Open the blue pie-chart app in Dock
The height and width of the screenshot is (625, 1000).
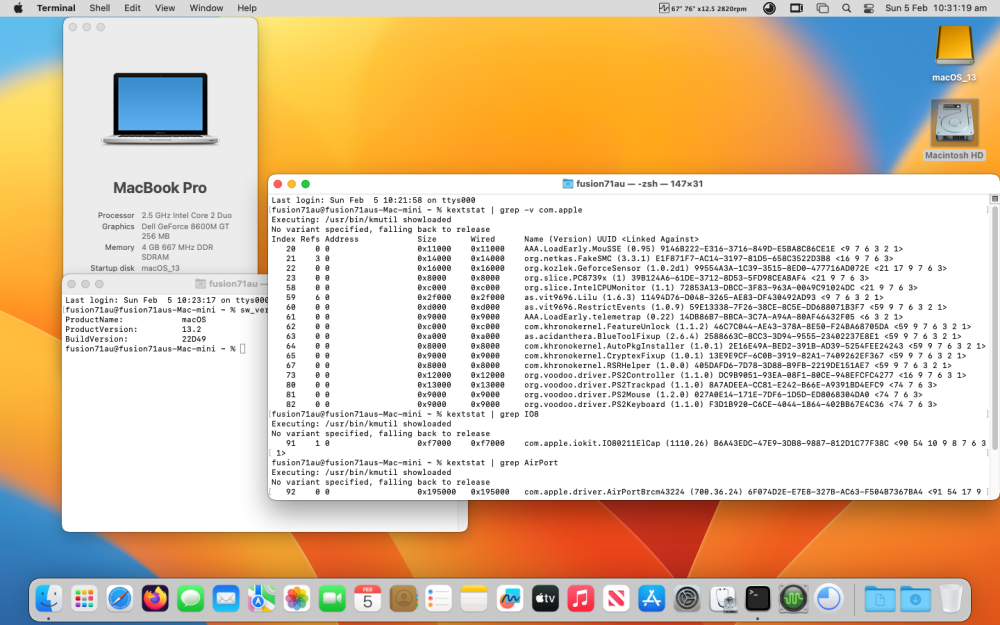point(828,599)
